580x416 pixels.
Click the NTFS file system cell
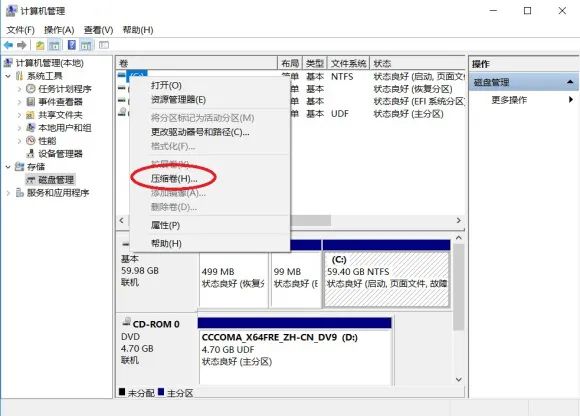click(x=342, y=77)
